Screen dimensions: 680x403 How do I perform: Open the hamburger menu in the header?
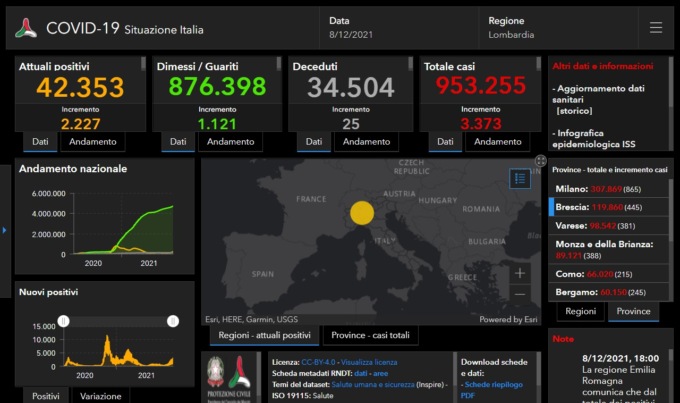(x=656, y=28)
